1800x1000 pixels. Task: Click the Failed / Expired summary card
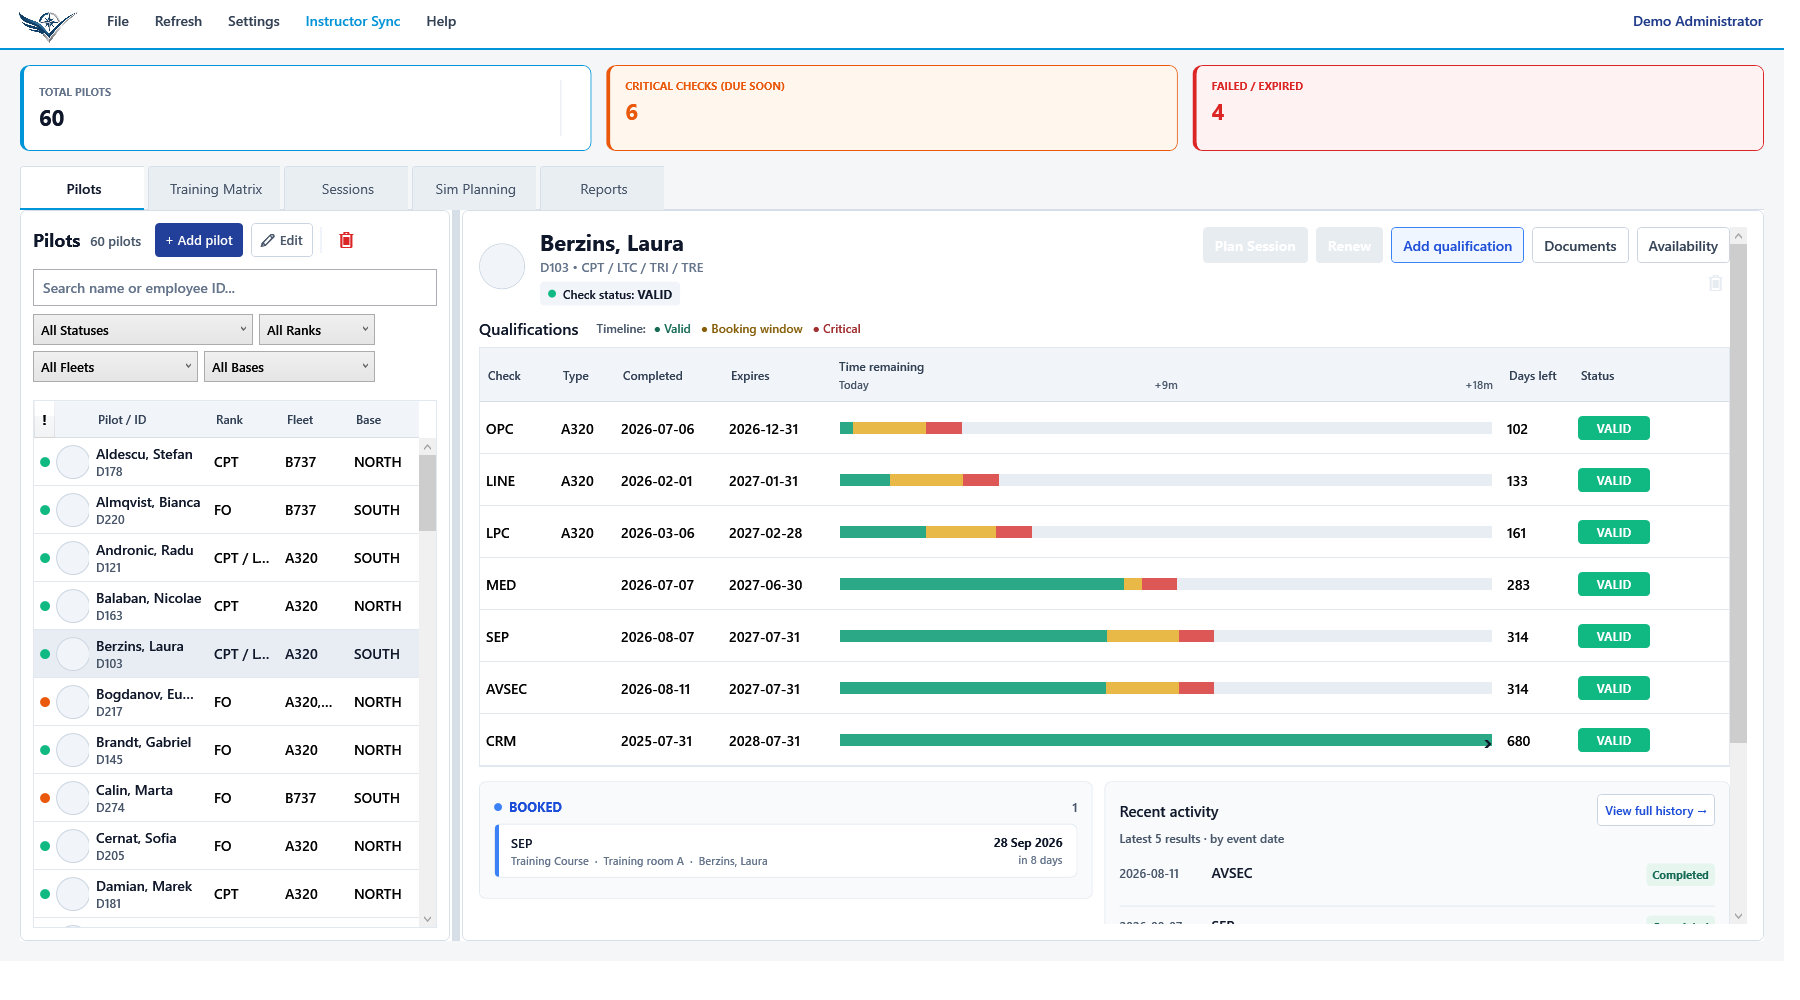click(x=1478, y=108)
